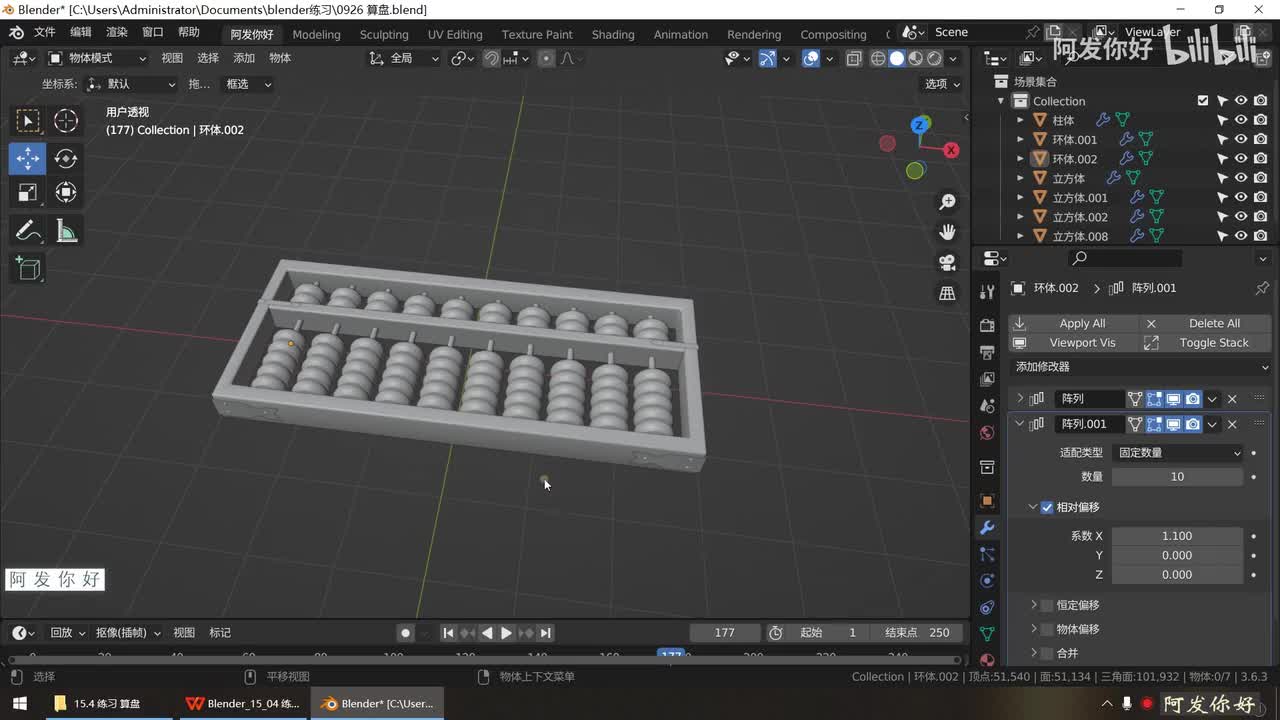Switch to wireframe viewport shading
This screenshot has height=720, width=1280.
tap(878, 59)
